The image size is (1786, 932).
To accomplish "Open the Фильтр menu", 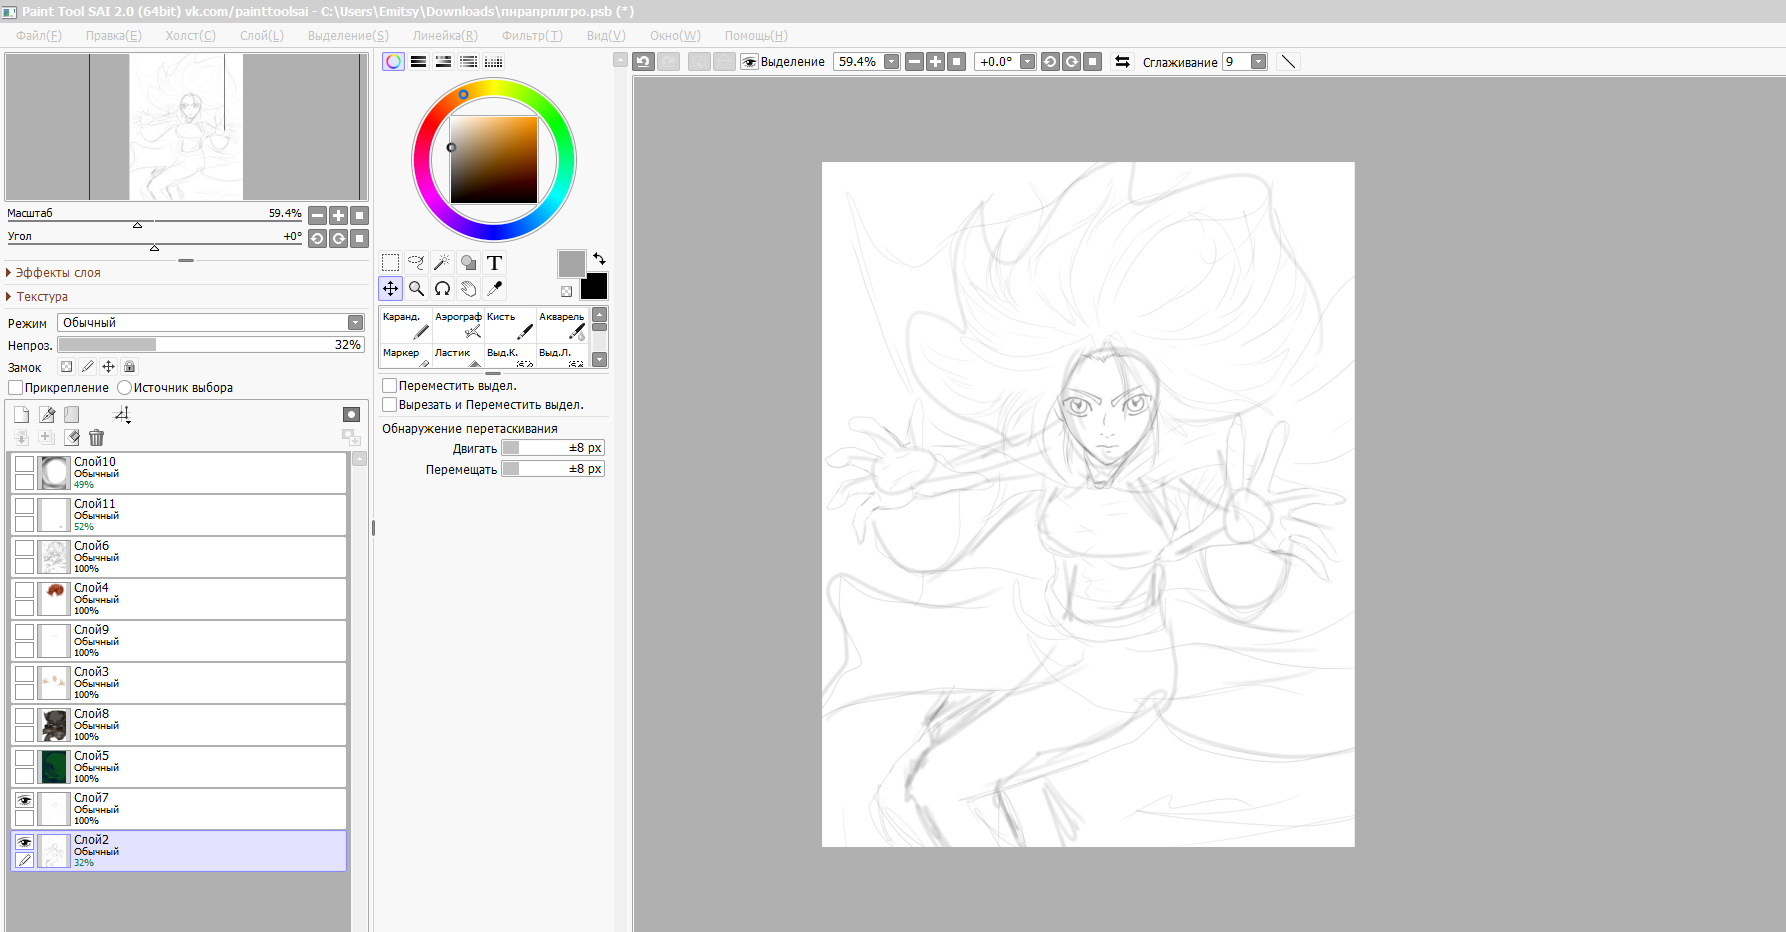I will (532, 36).
